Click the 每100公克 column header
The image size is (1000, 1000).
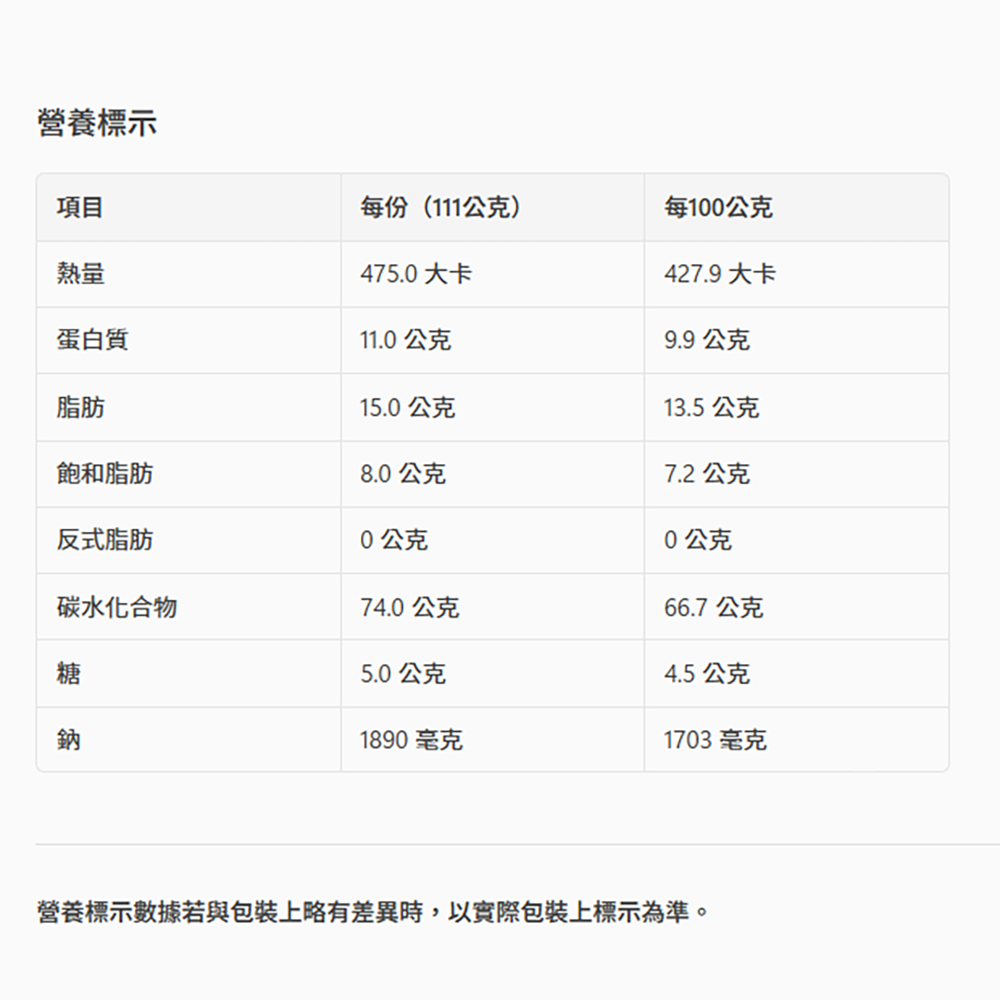tap(718, 208)
